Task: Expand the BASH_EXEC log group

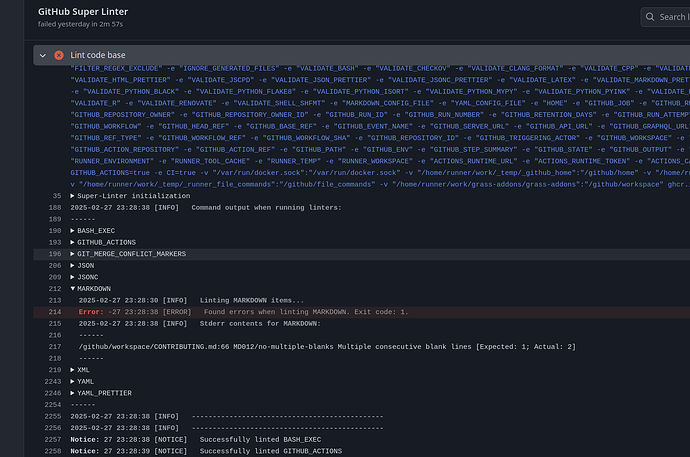Action: click(92, 230)
